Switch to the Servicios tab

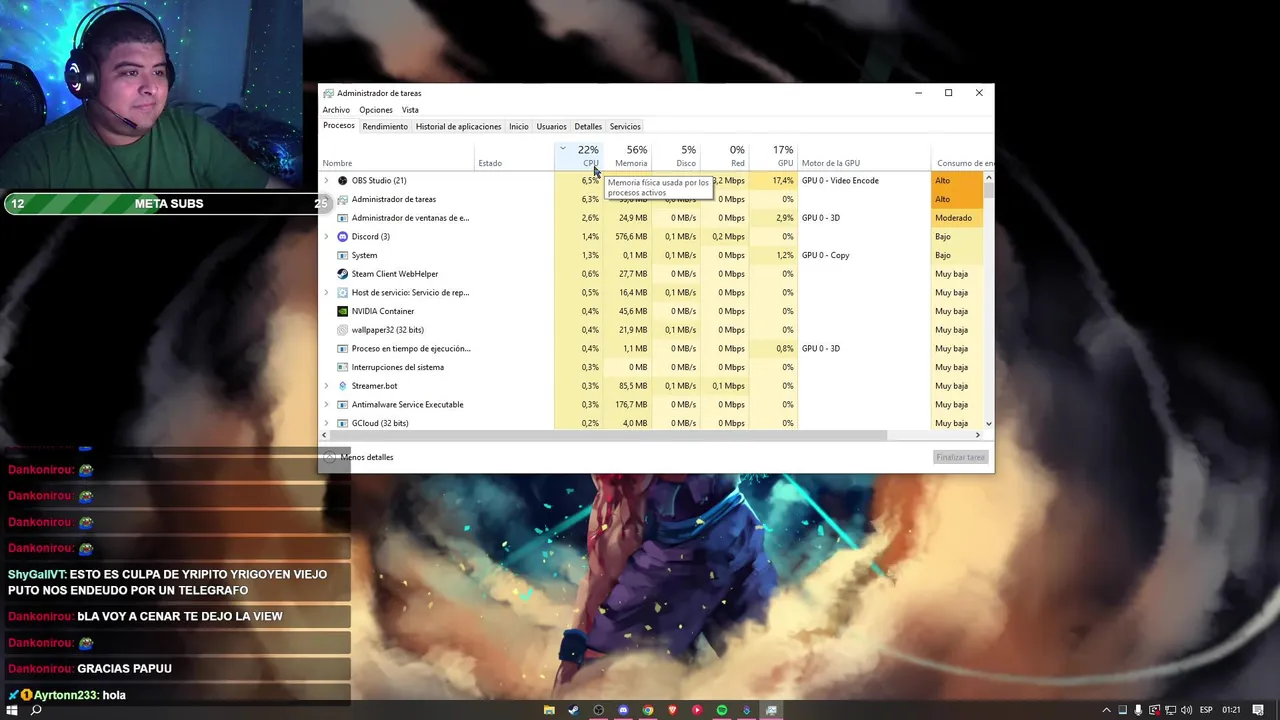pyautogui.click(x=625, y=127)
